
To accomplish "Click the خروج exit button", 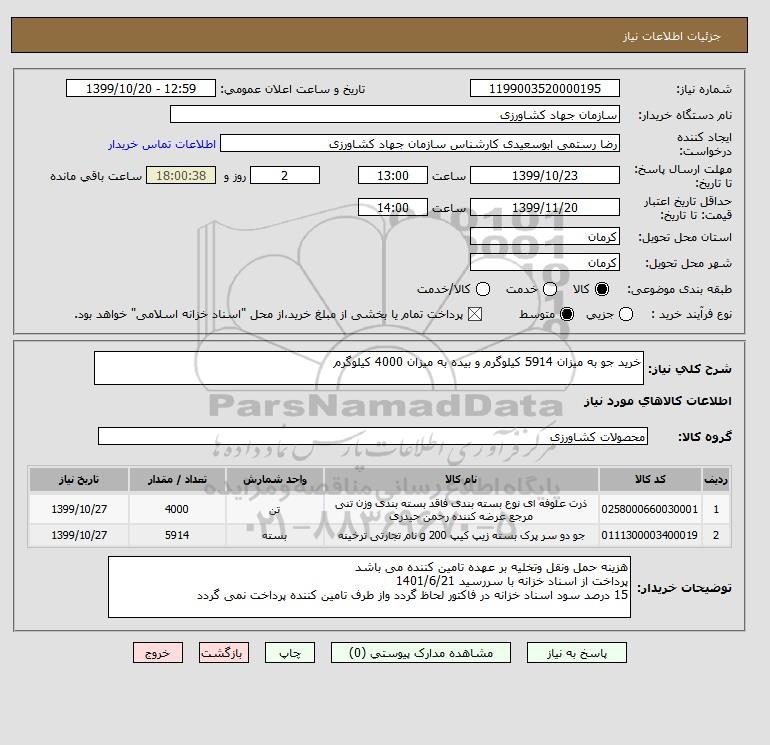I will coord(158,653).
